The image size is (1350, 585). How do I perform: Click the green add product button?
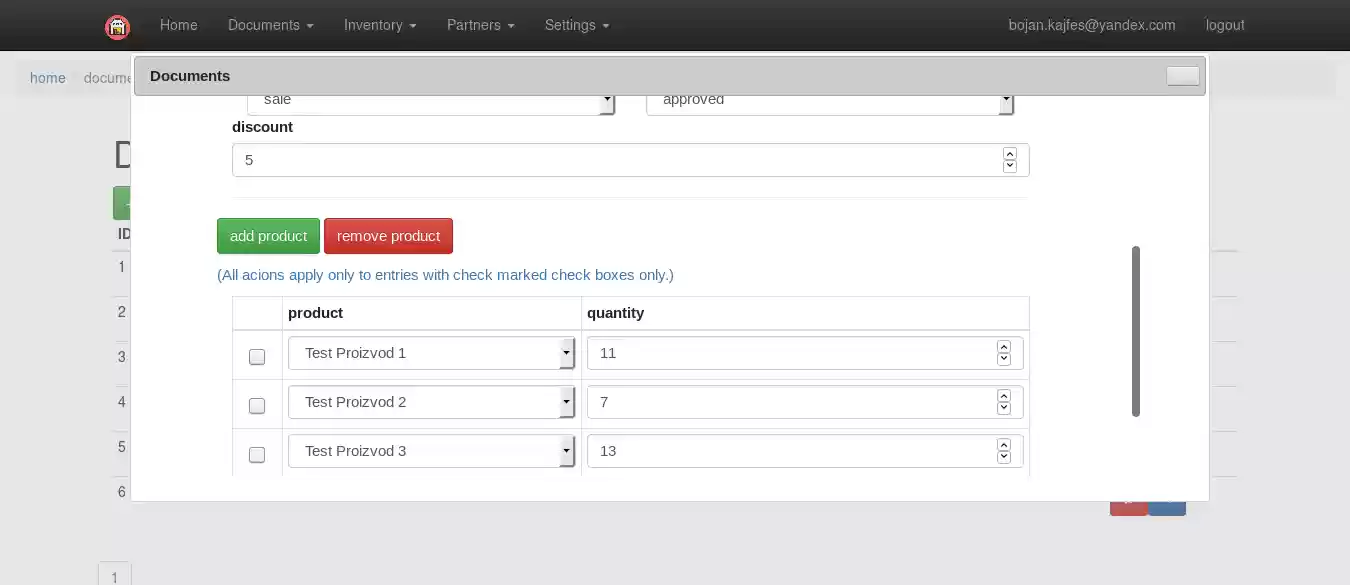(268, 235)
